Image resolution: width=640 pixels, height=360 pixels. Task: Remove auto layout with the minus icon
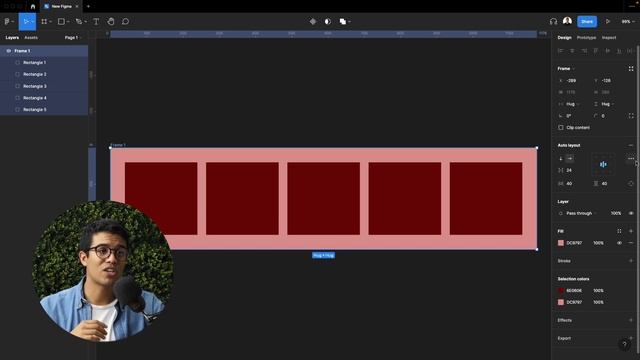click(x=631, y=145)
